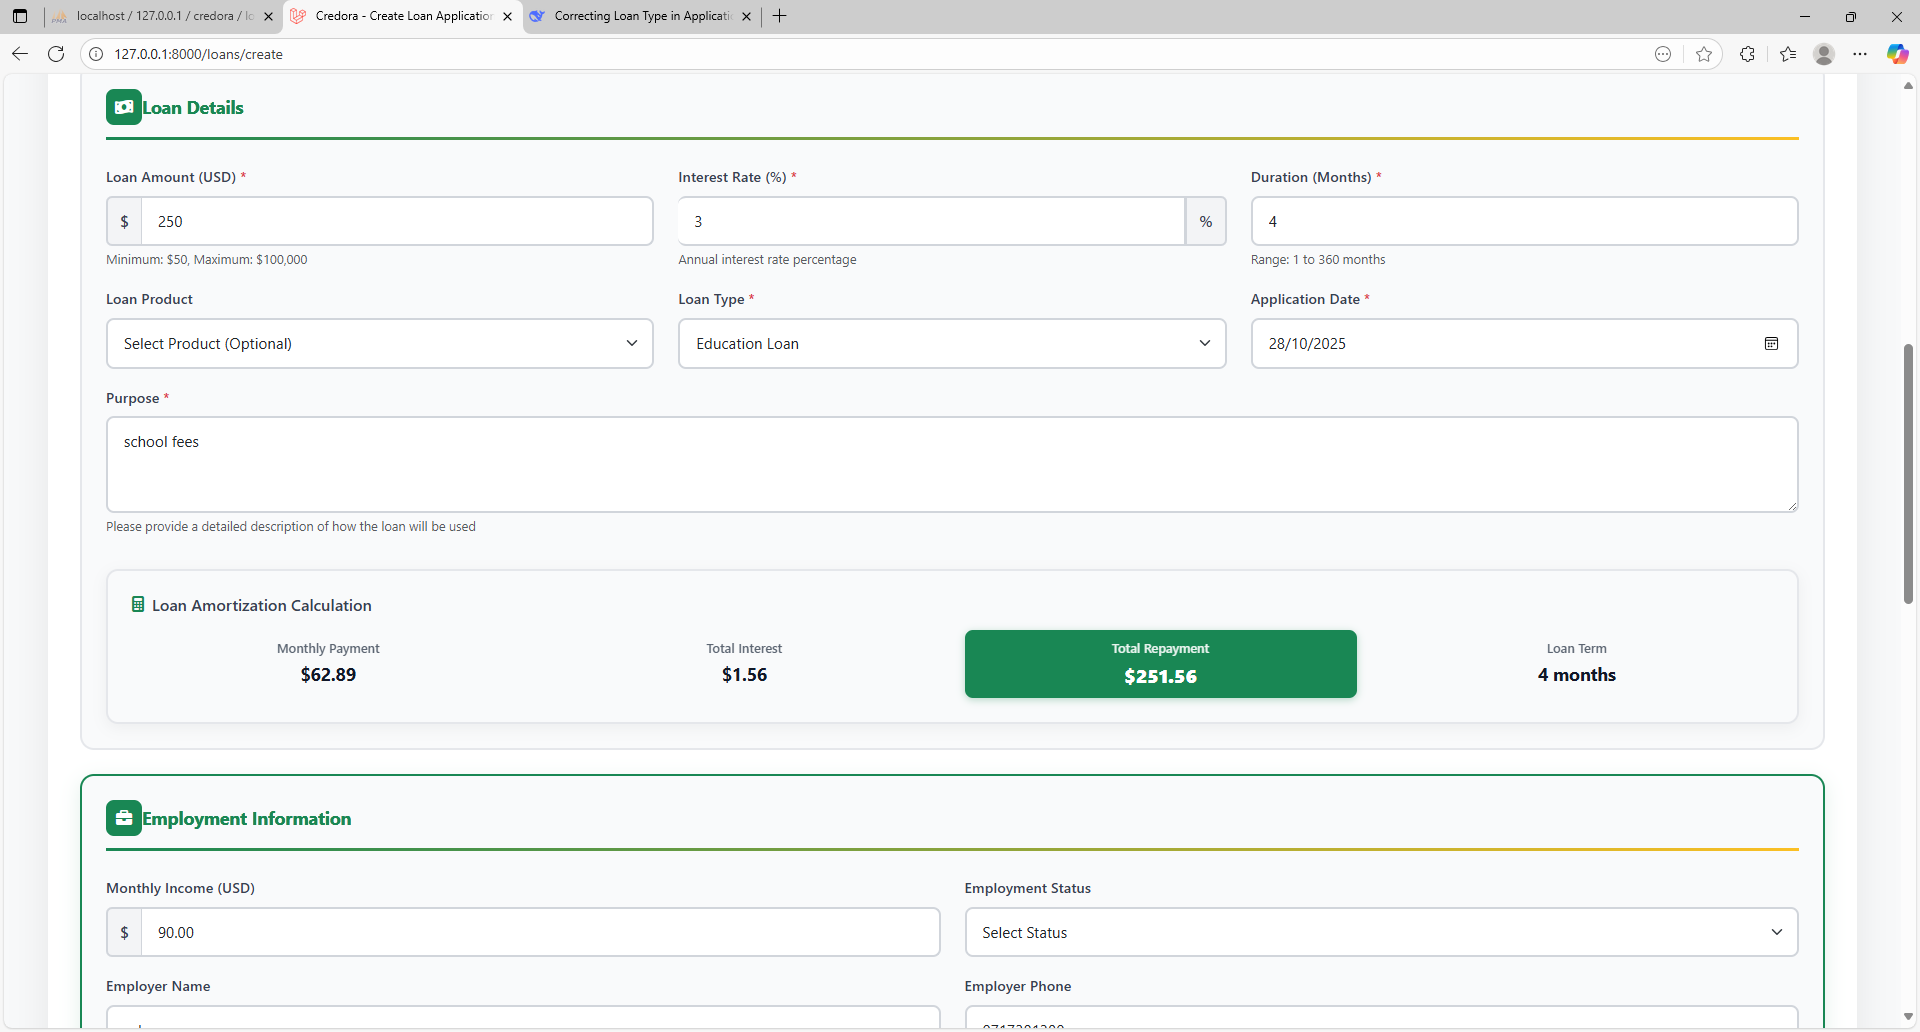Click the page vertical scrollbar thumb
This screenshot has width=1920, height=1032.
point(1908,475)
